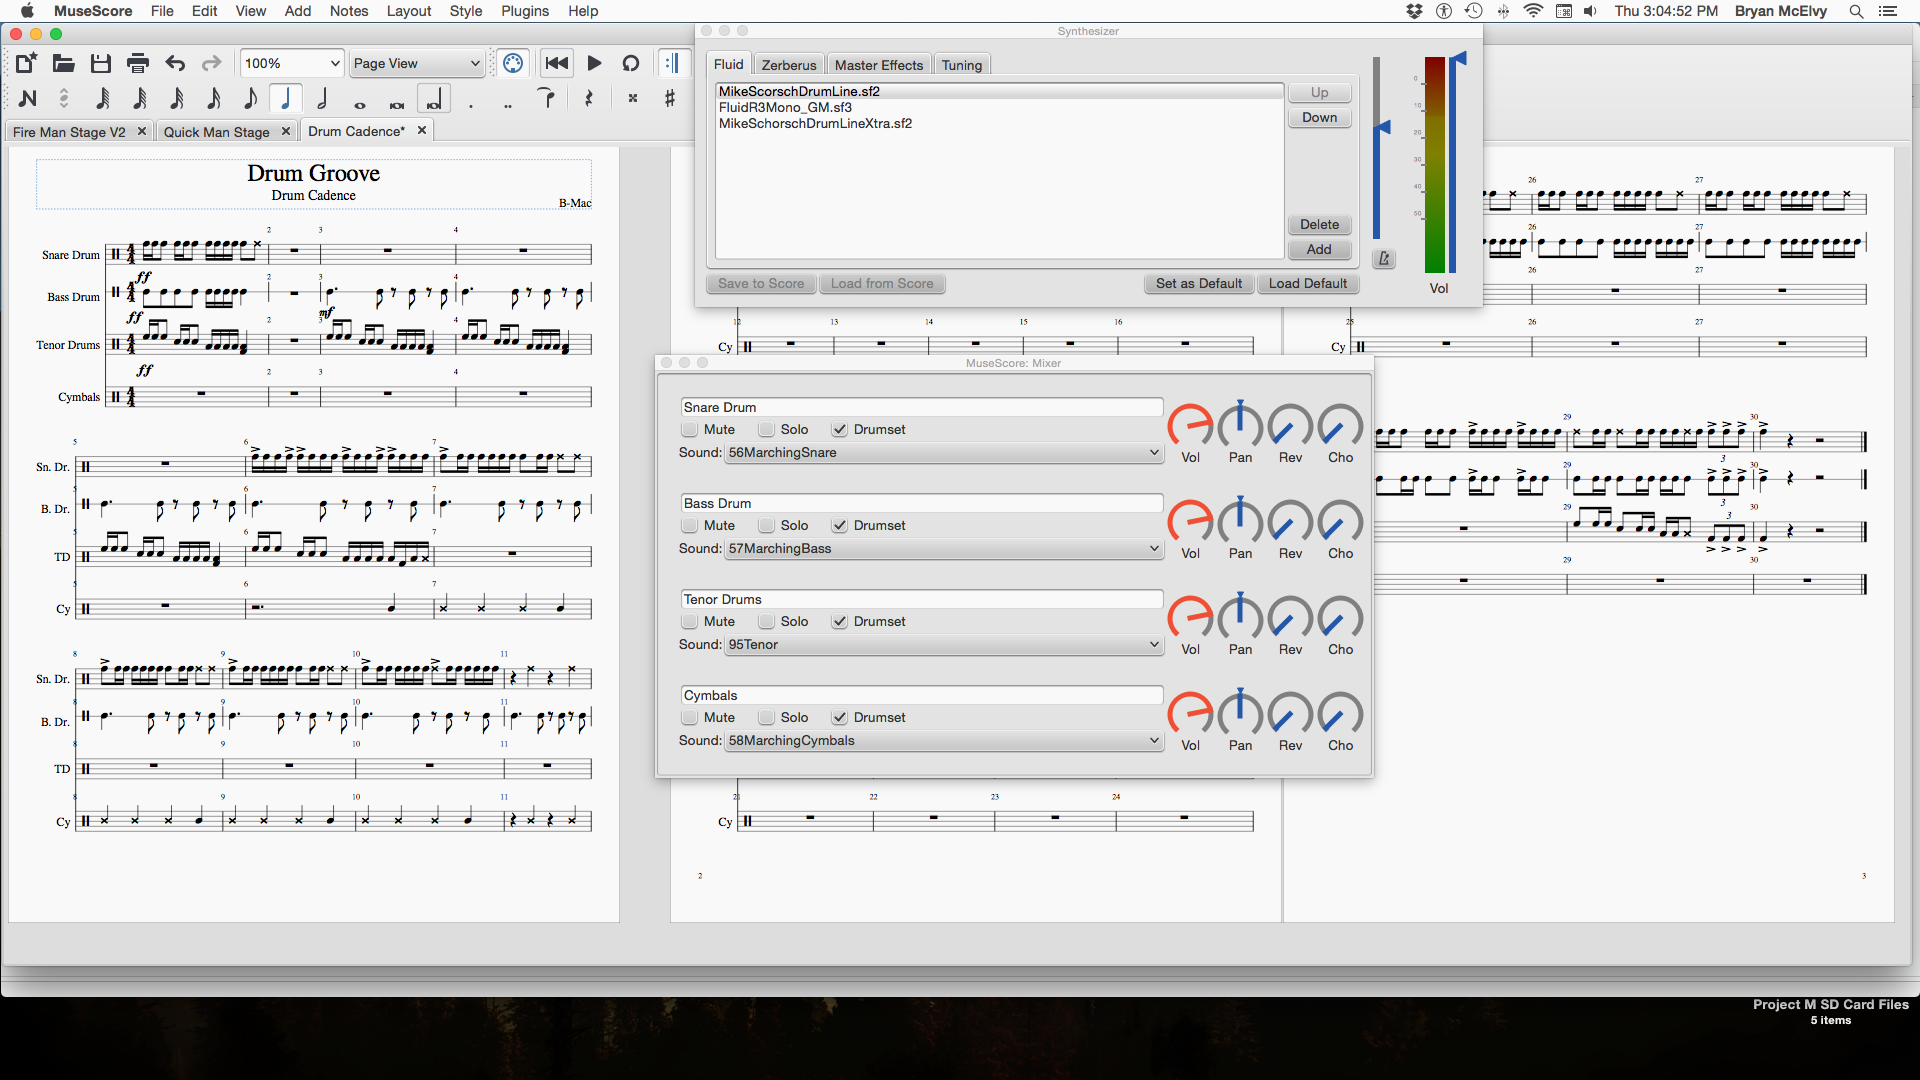Solo the Snare Drum channel
Screen dimensions: 1920x1080
tap(766, 430)
